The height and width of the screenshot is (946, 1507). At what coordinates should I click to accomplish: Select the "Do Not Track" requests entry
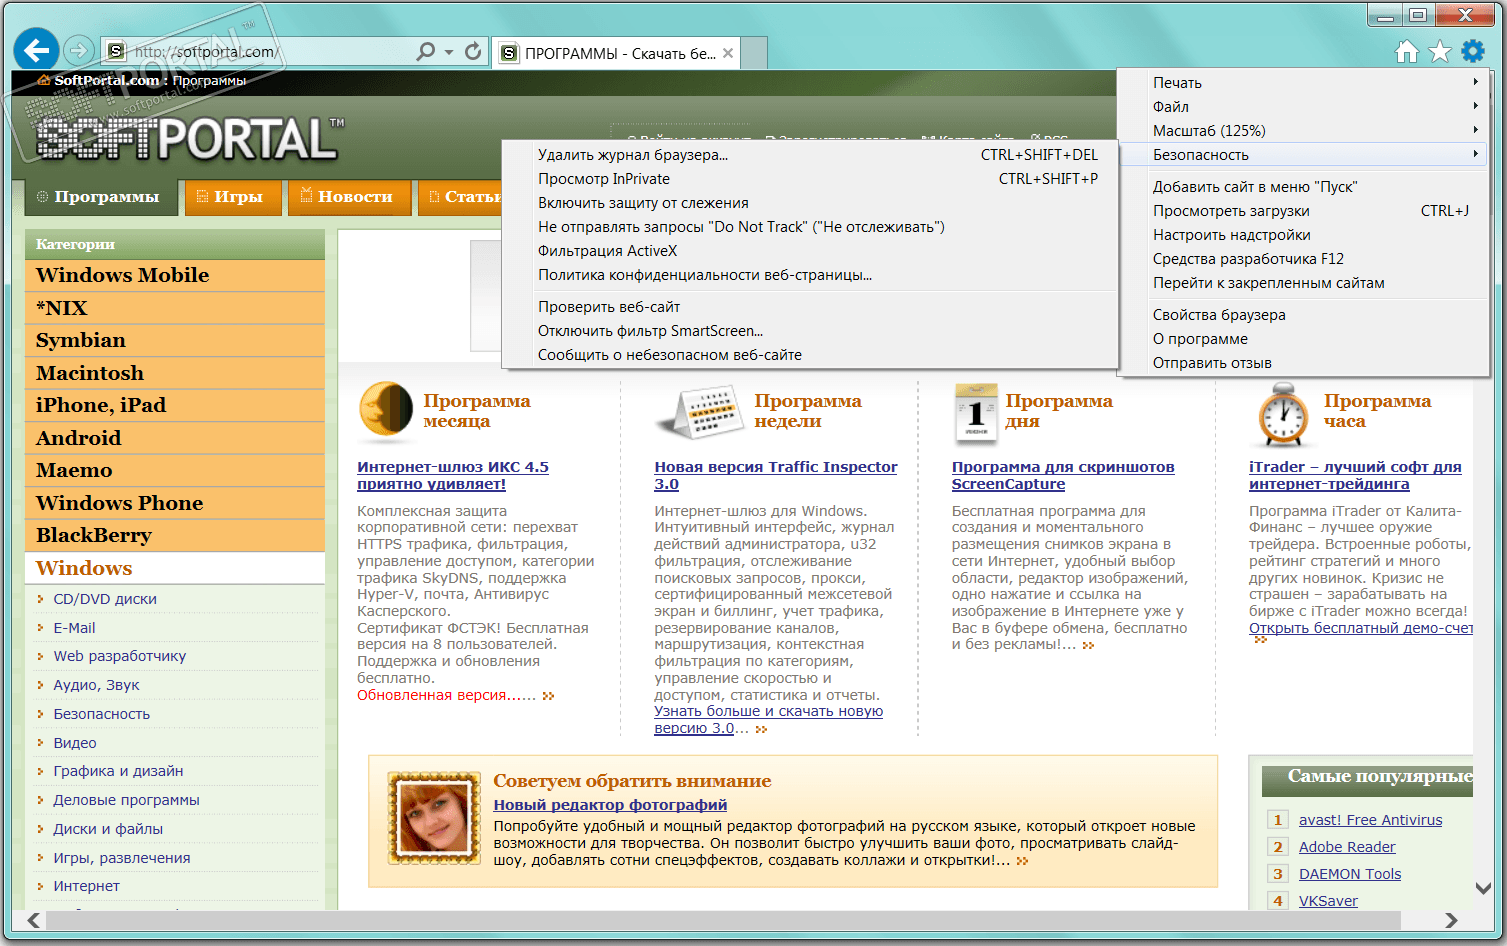click(810, 226)
